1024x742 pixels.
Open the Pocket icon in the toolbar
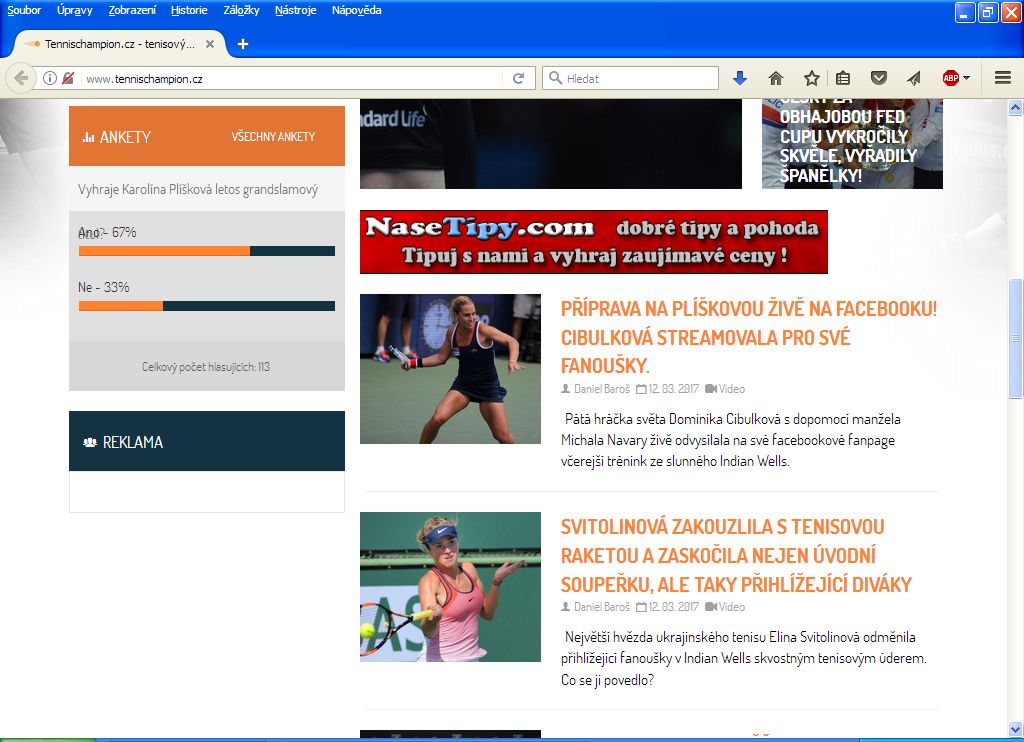pyautogui.click(x=878, y=78)
